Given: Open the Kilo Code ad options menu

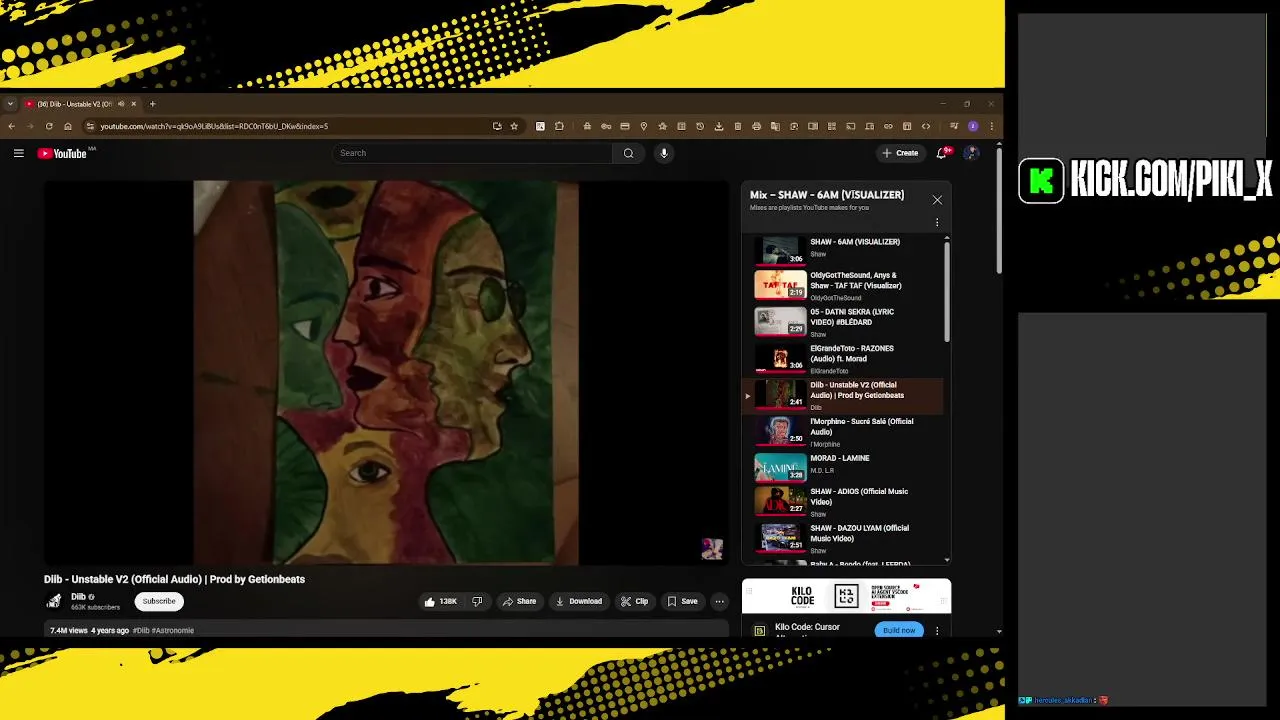Looking at the screenshot, I should tap(937, 631).
